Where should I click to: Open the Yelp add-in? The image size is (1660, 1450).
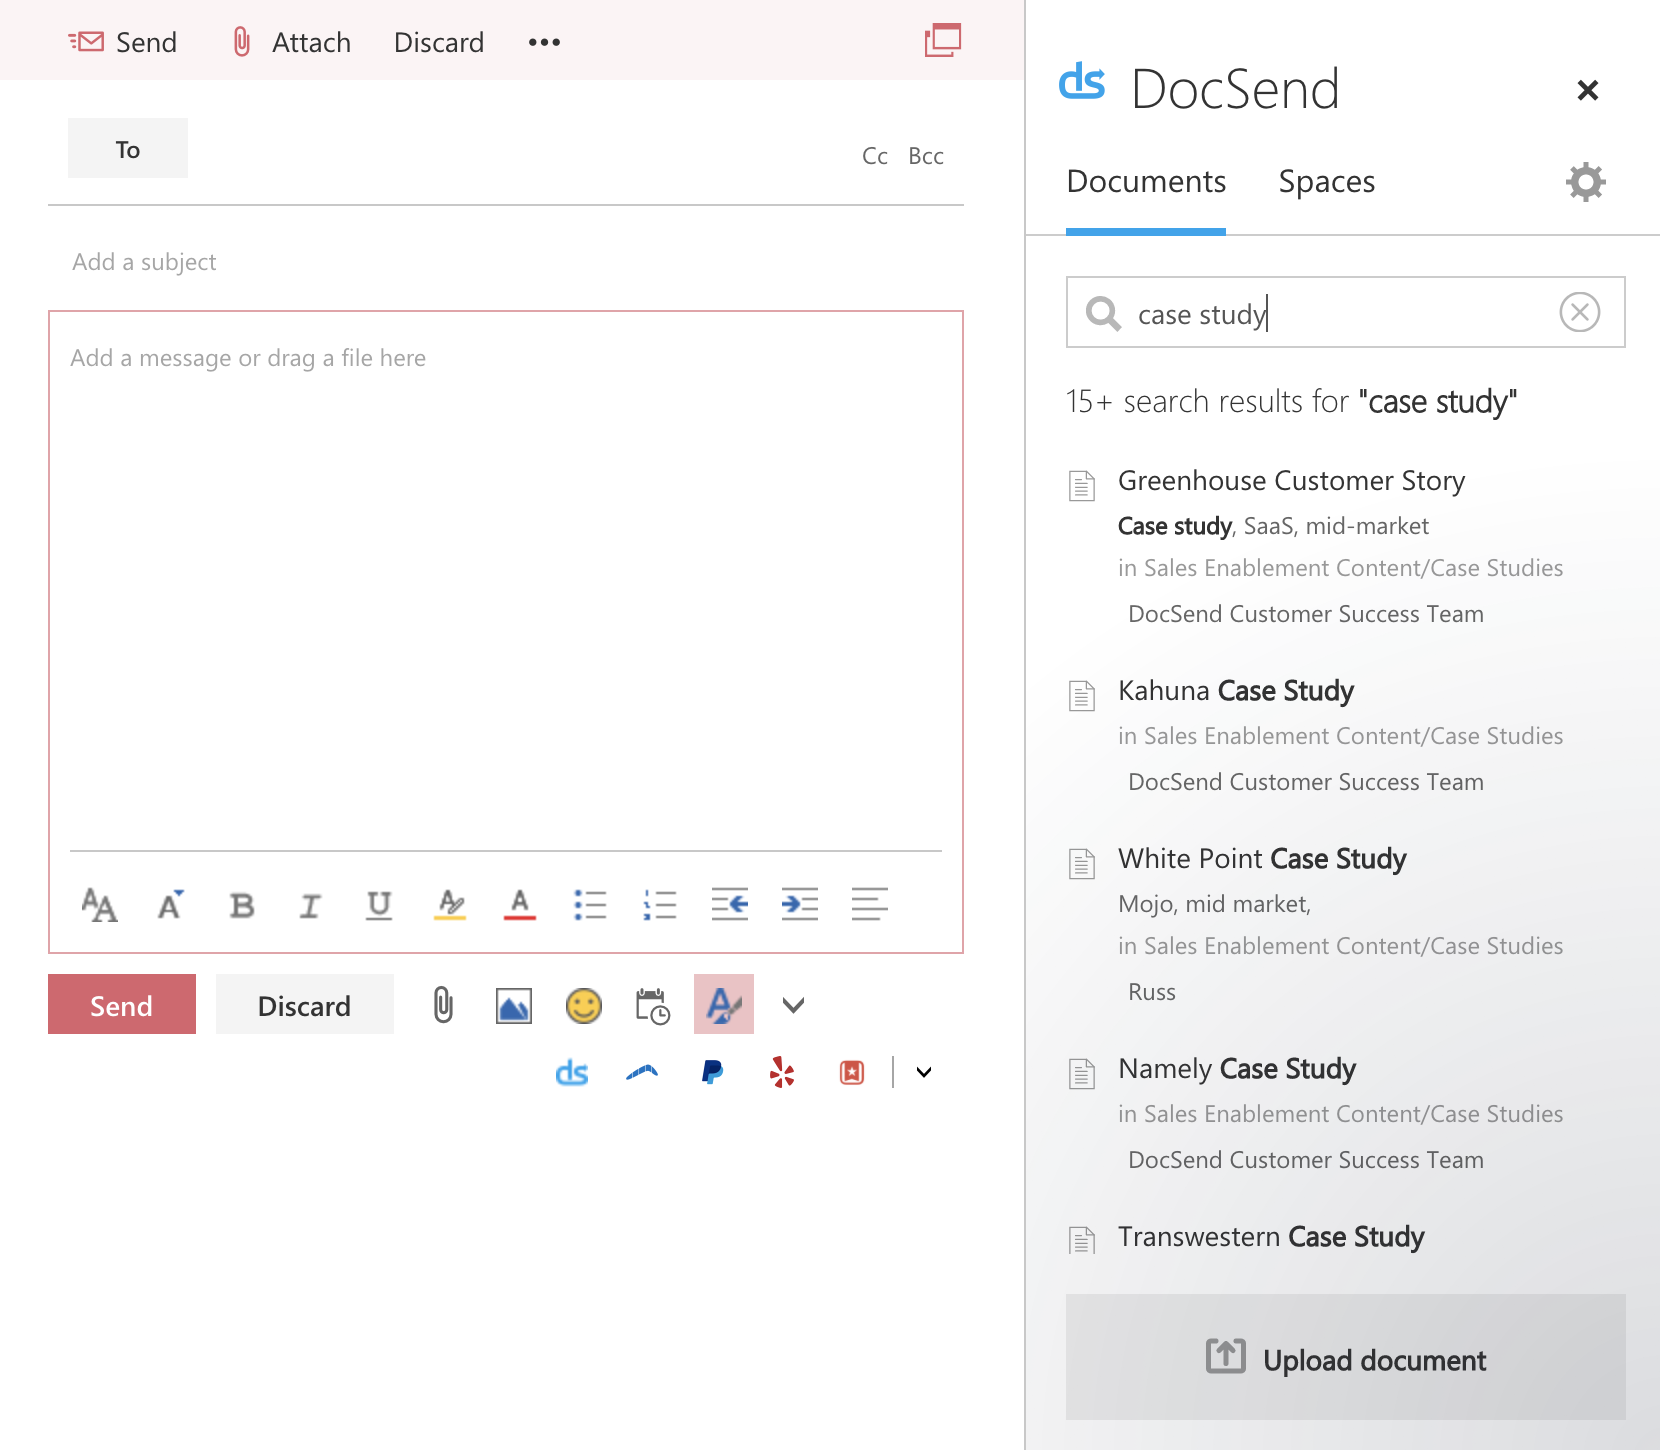click(782, 1072)
